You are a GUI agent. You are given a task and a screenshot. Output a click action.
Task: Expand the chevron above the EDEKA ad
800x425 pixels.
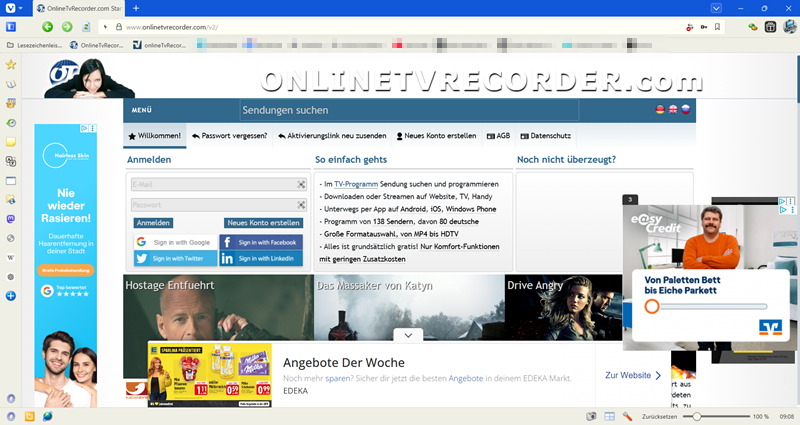click(407, 335)
